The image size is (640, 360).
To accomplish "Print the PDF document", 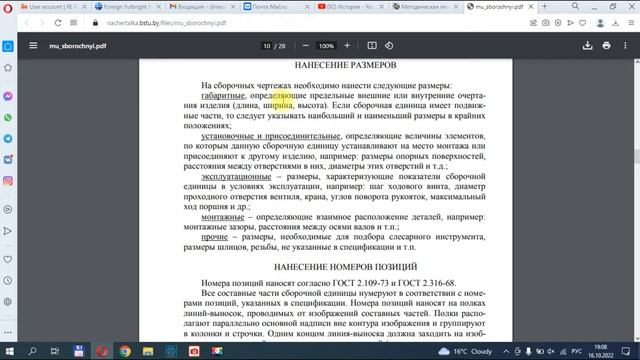I will 606,46.
